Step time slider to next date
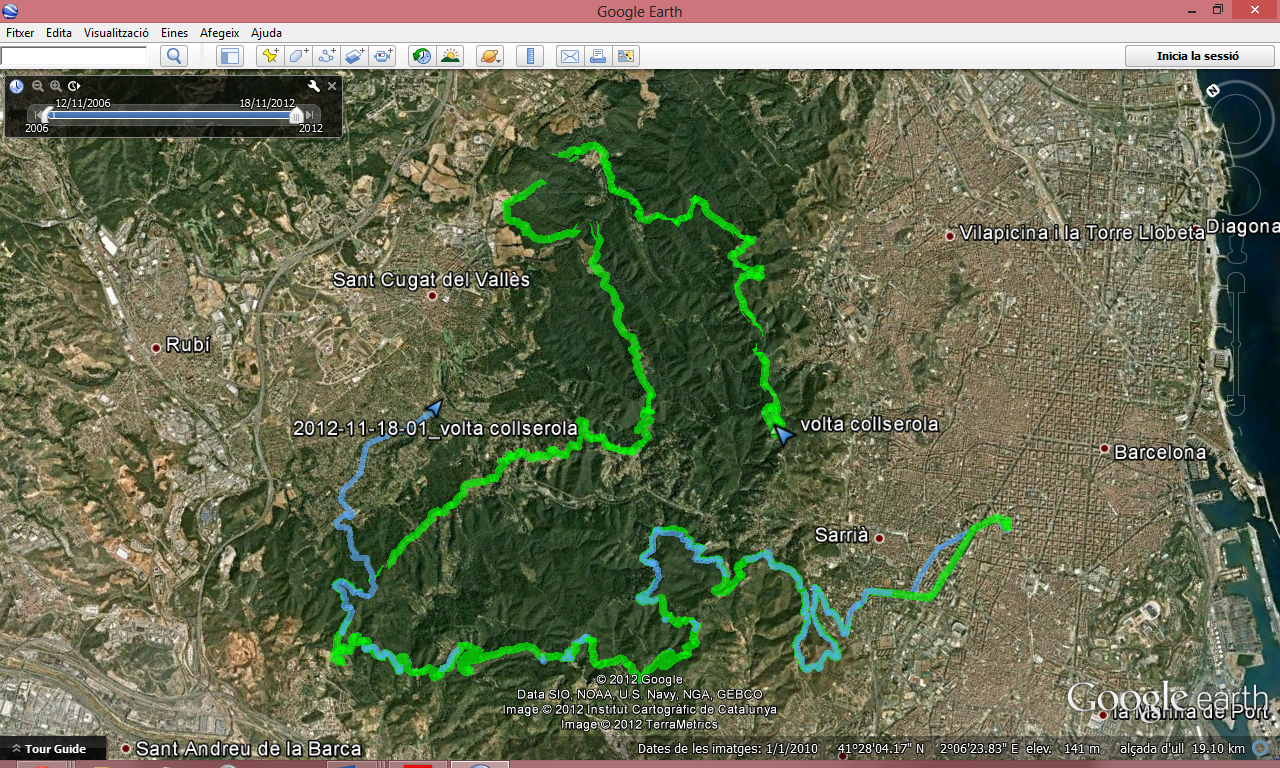1280x768 pixels. pyautogui.click(x=311, y=115)
